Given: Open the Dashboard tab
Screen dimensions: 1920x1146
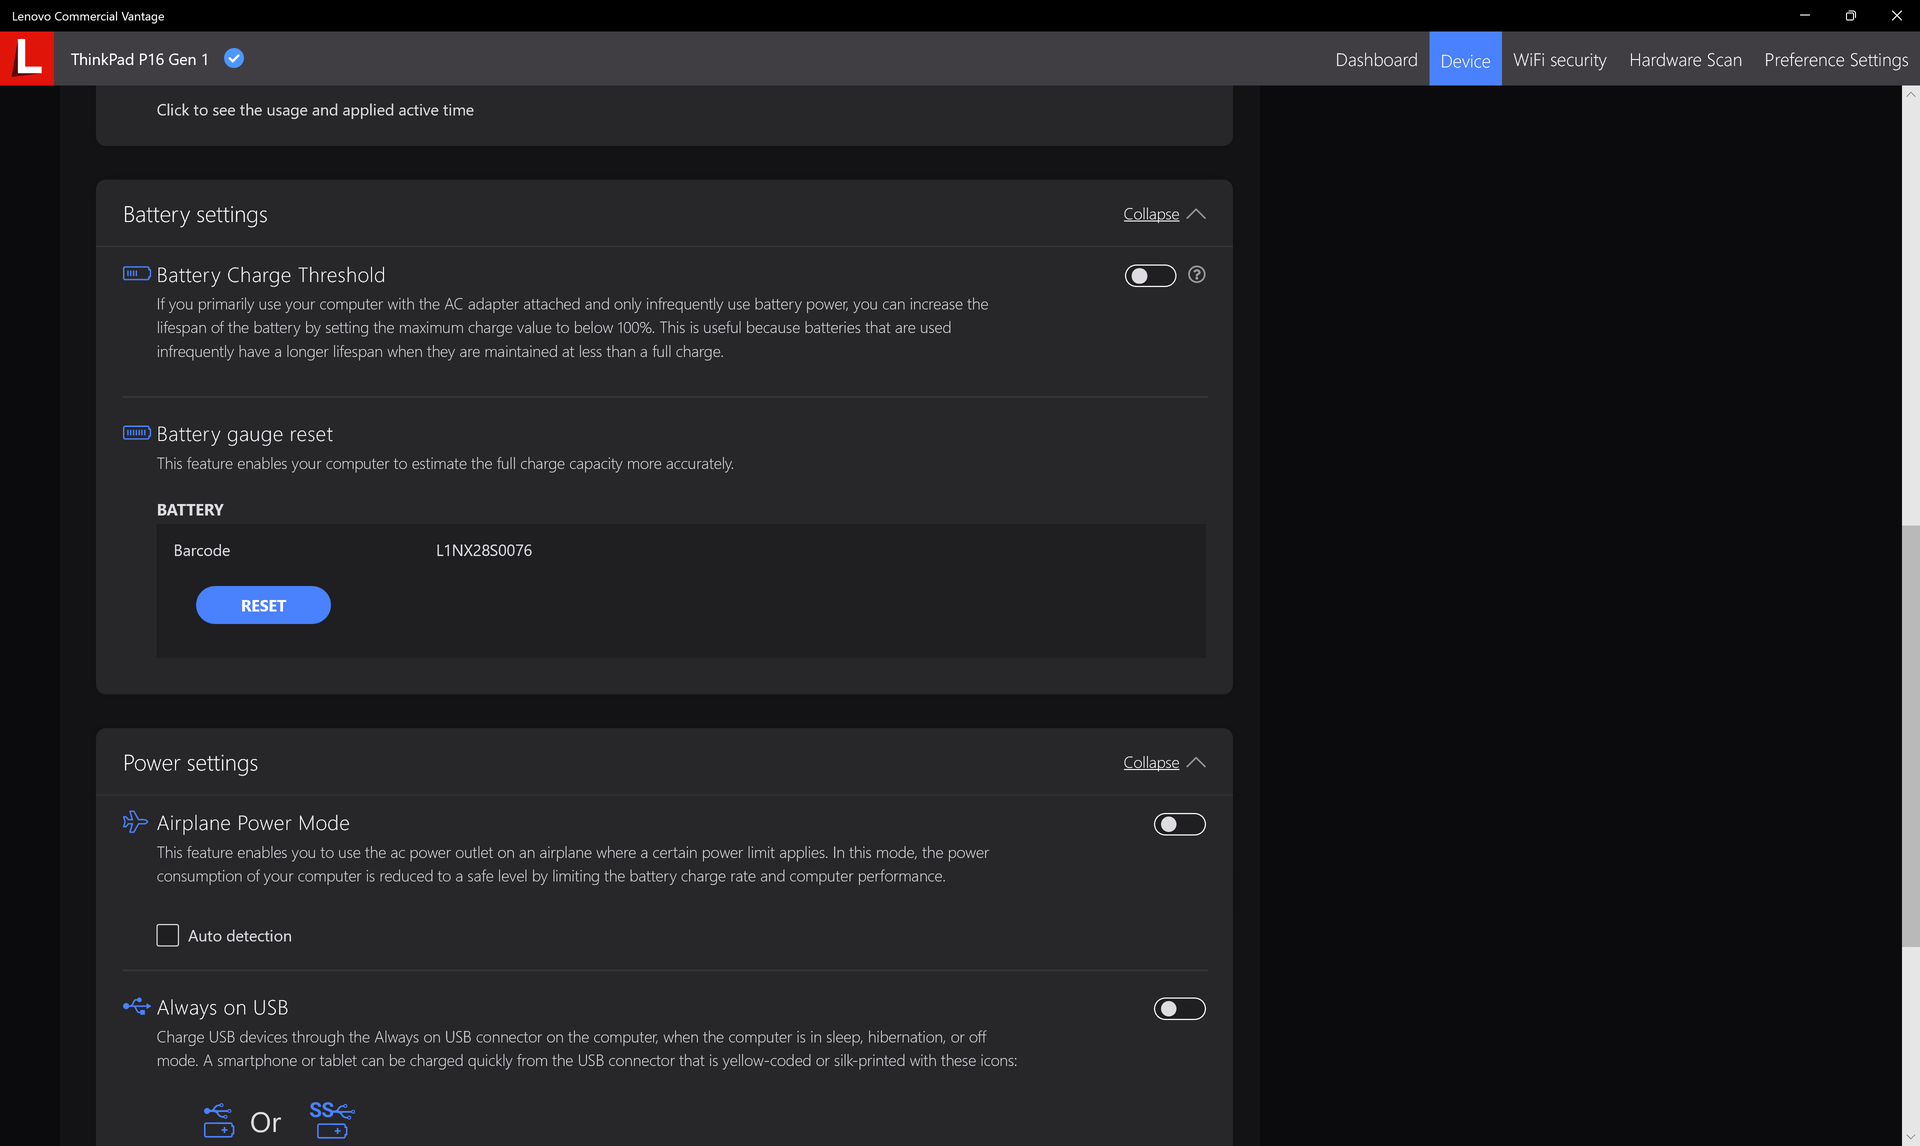Looking at the screenshot, I should click(1376, 60).
